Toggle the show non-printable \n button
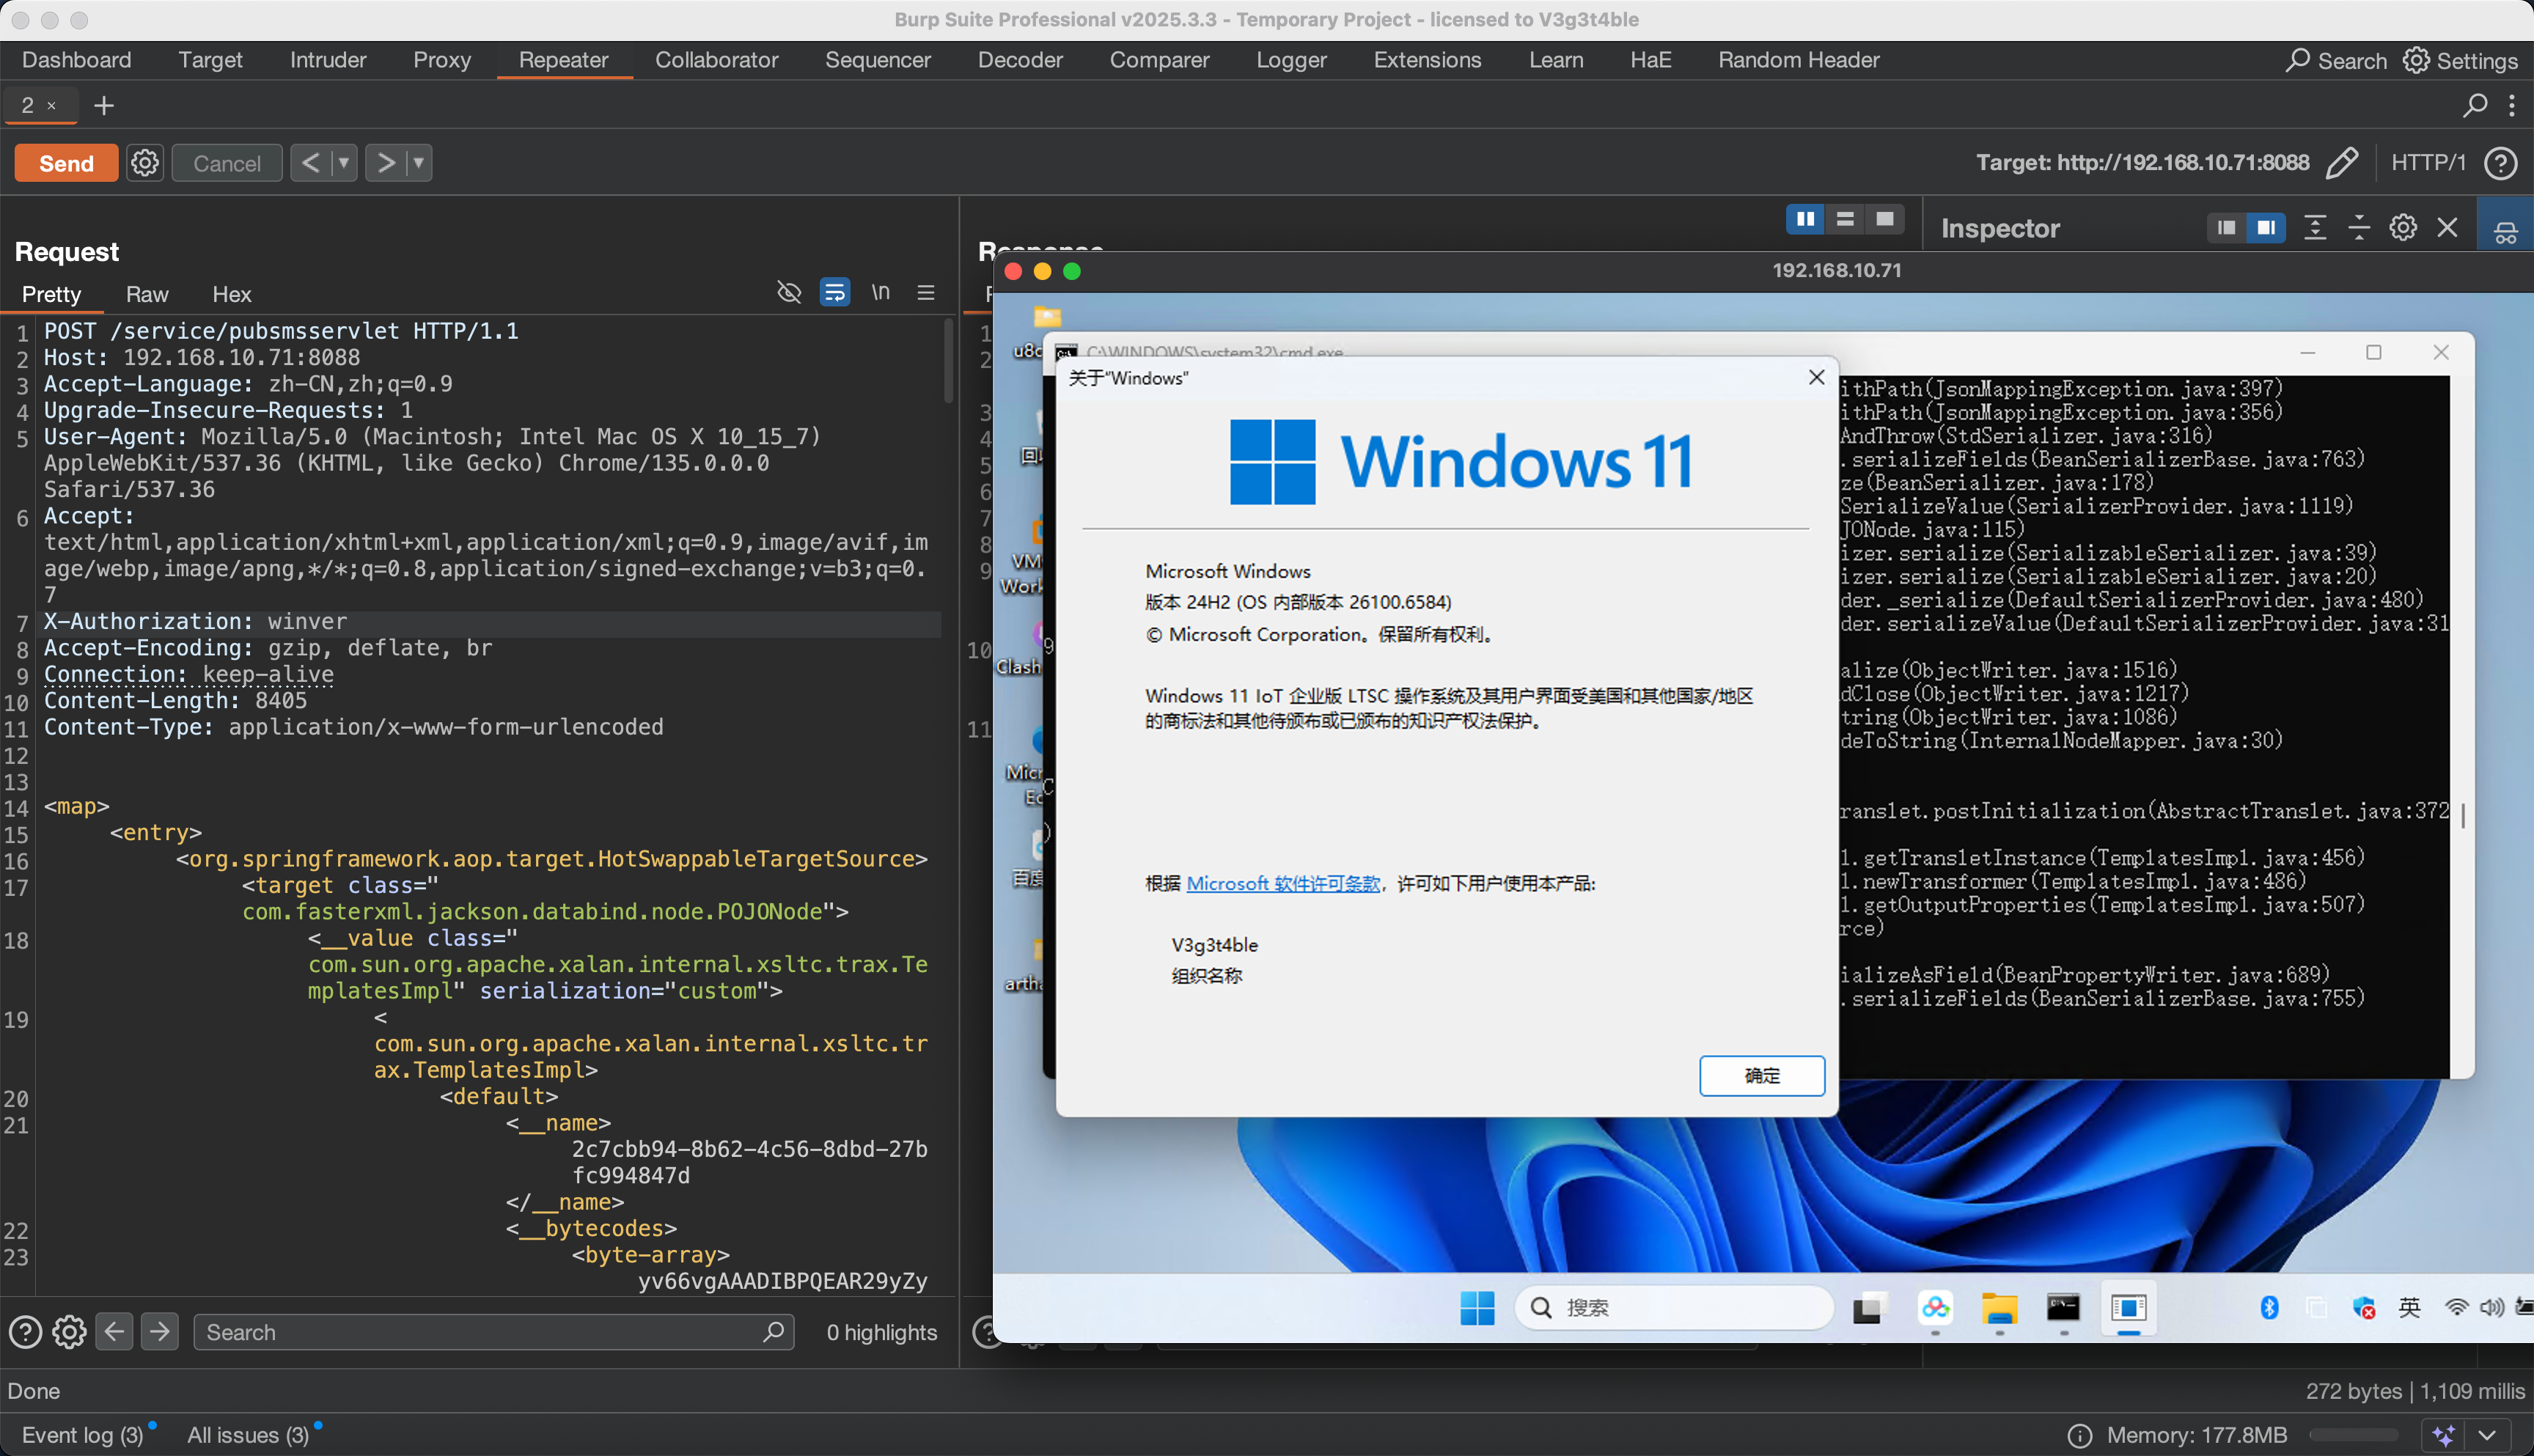Viewport: 2534px width, 1456px height. click(880, 292)
